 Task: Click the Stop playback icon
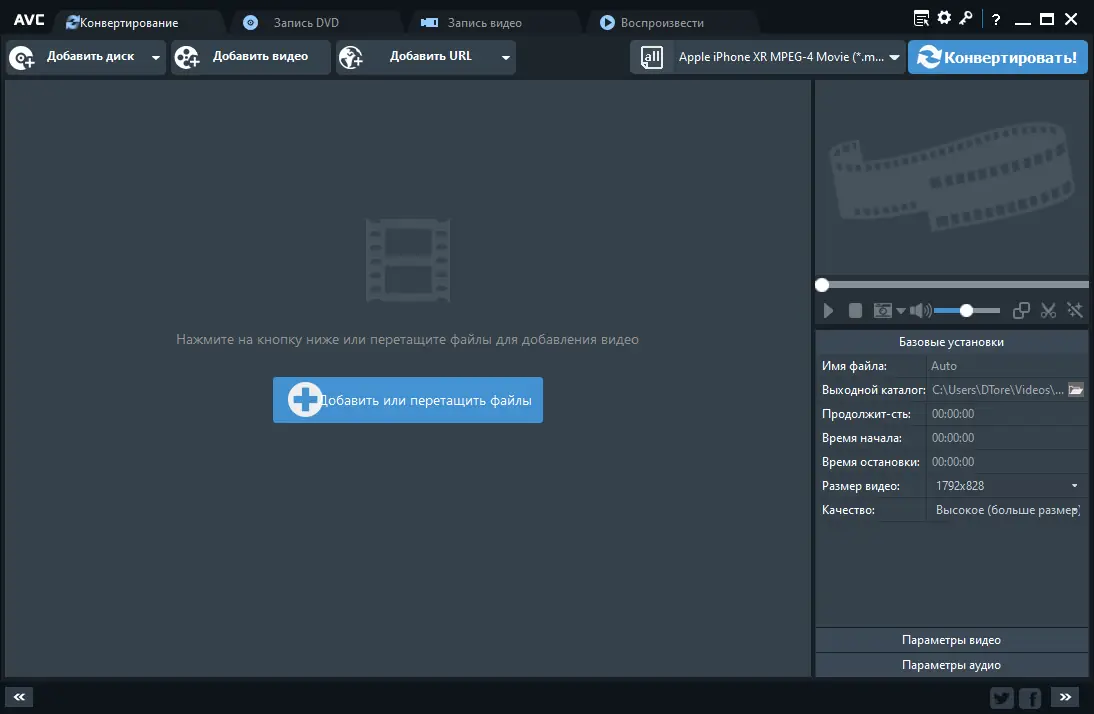pyautogui.click(x=855, y=310)
